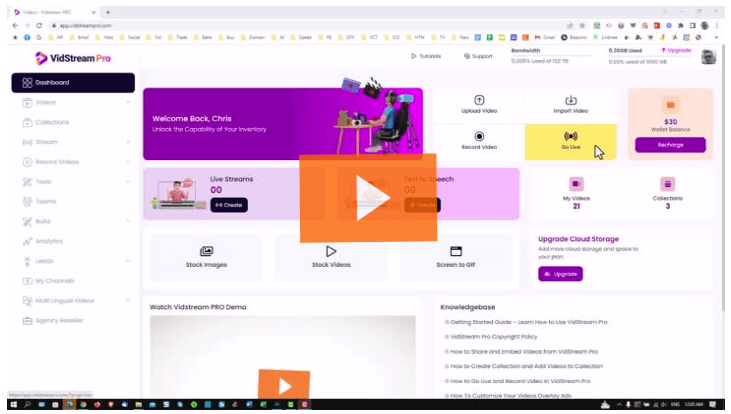Expand the Build submenu chevron
731x414 pixels.
[x=128, y=221]
